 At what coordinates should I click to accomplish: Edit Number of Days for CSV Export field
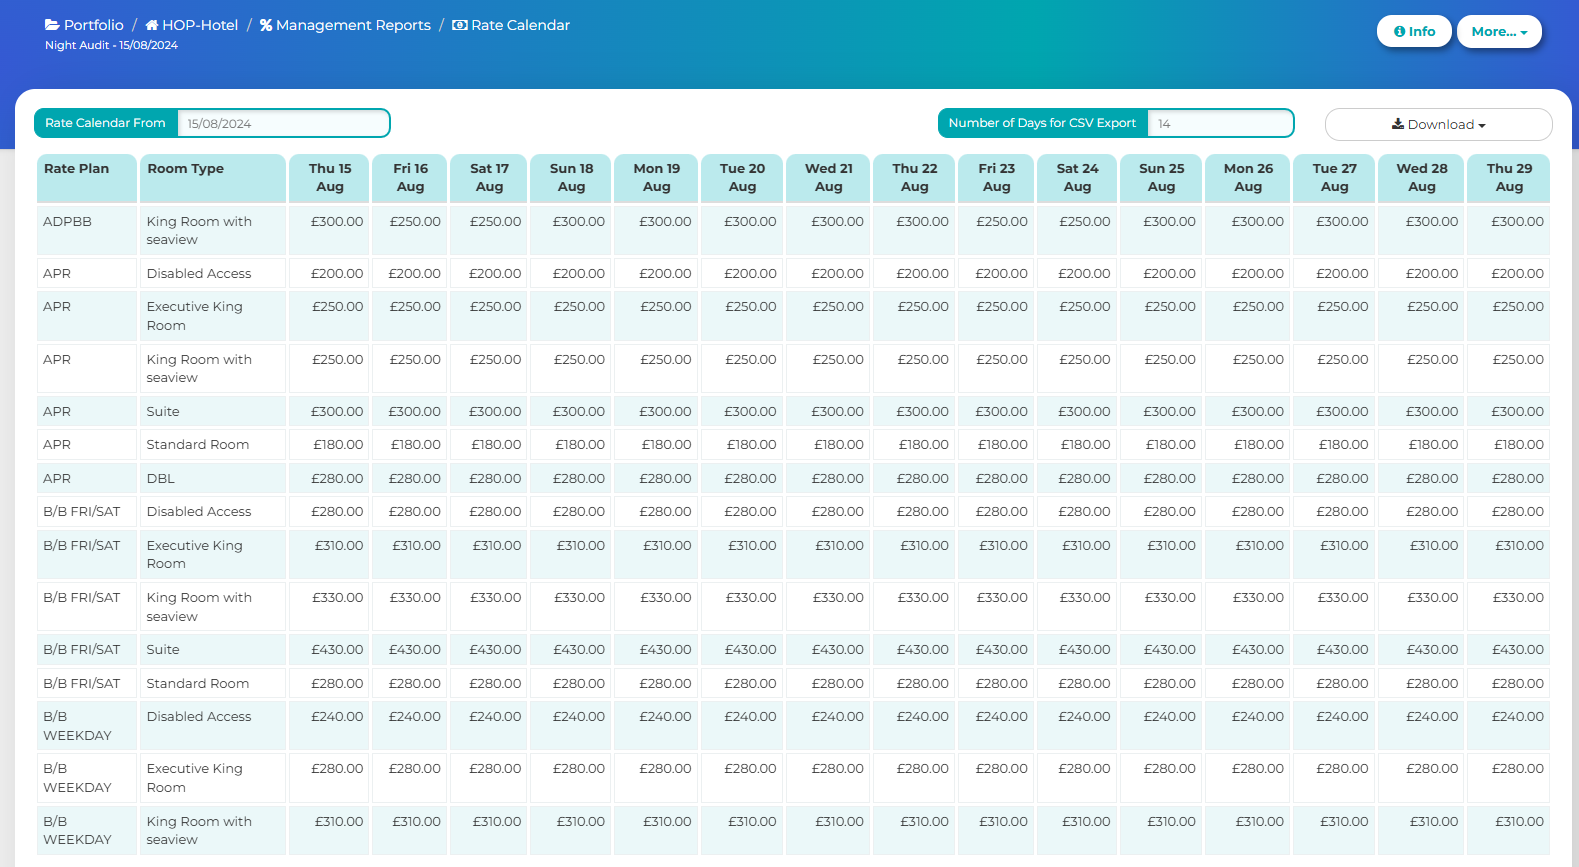click(1220, 123)
